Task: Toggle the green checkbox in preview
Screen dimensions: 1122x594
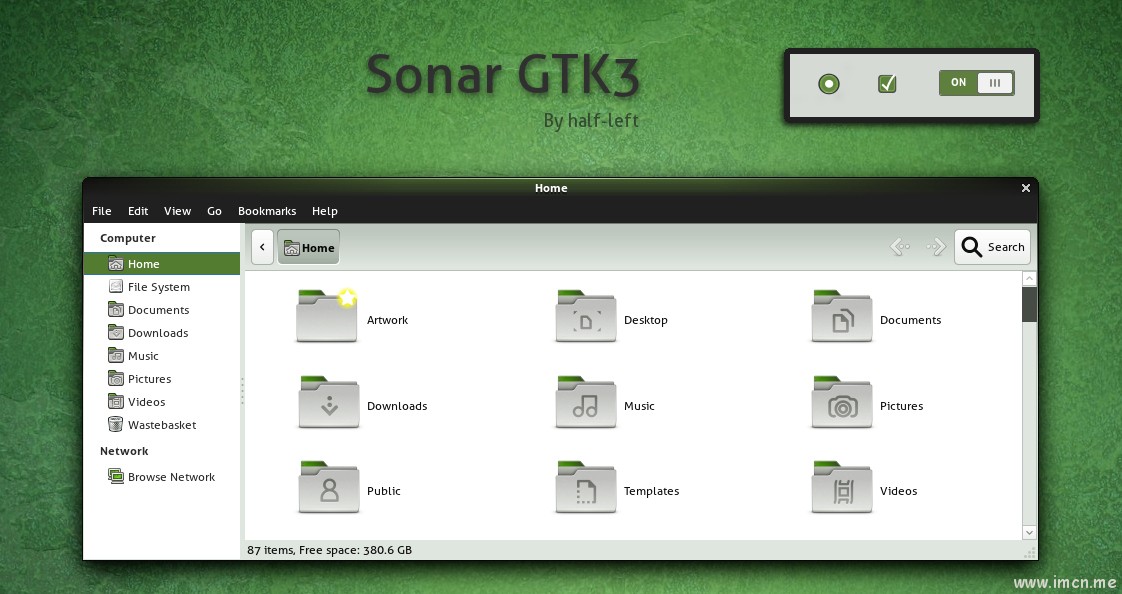Action: [x=887, y=84]
